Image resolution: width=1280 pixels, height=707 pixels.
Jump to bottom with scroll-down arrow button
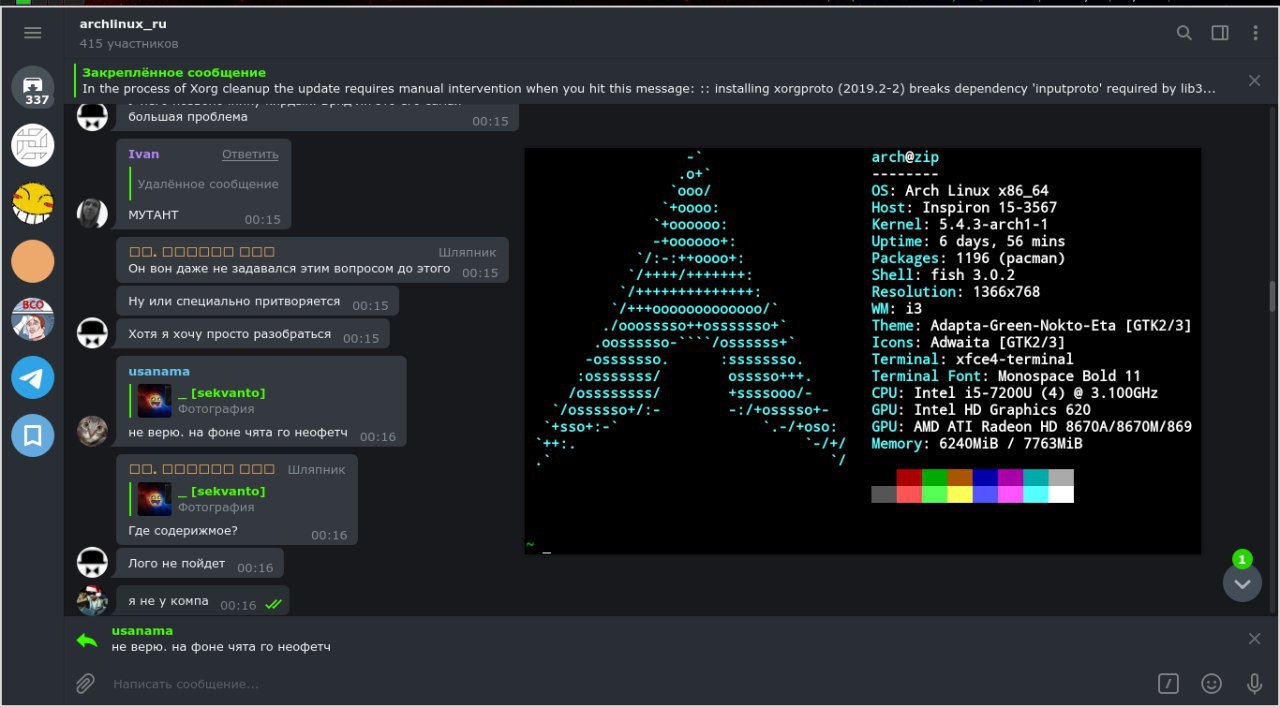[1242, 583]
